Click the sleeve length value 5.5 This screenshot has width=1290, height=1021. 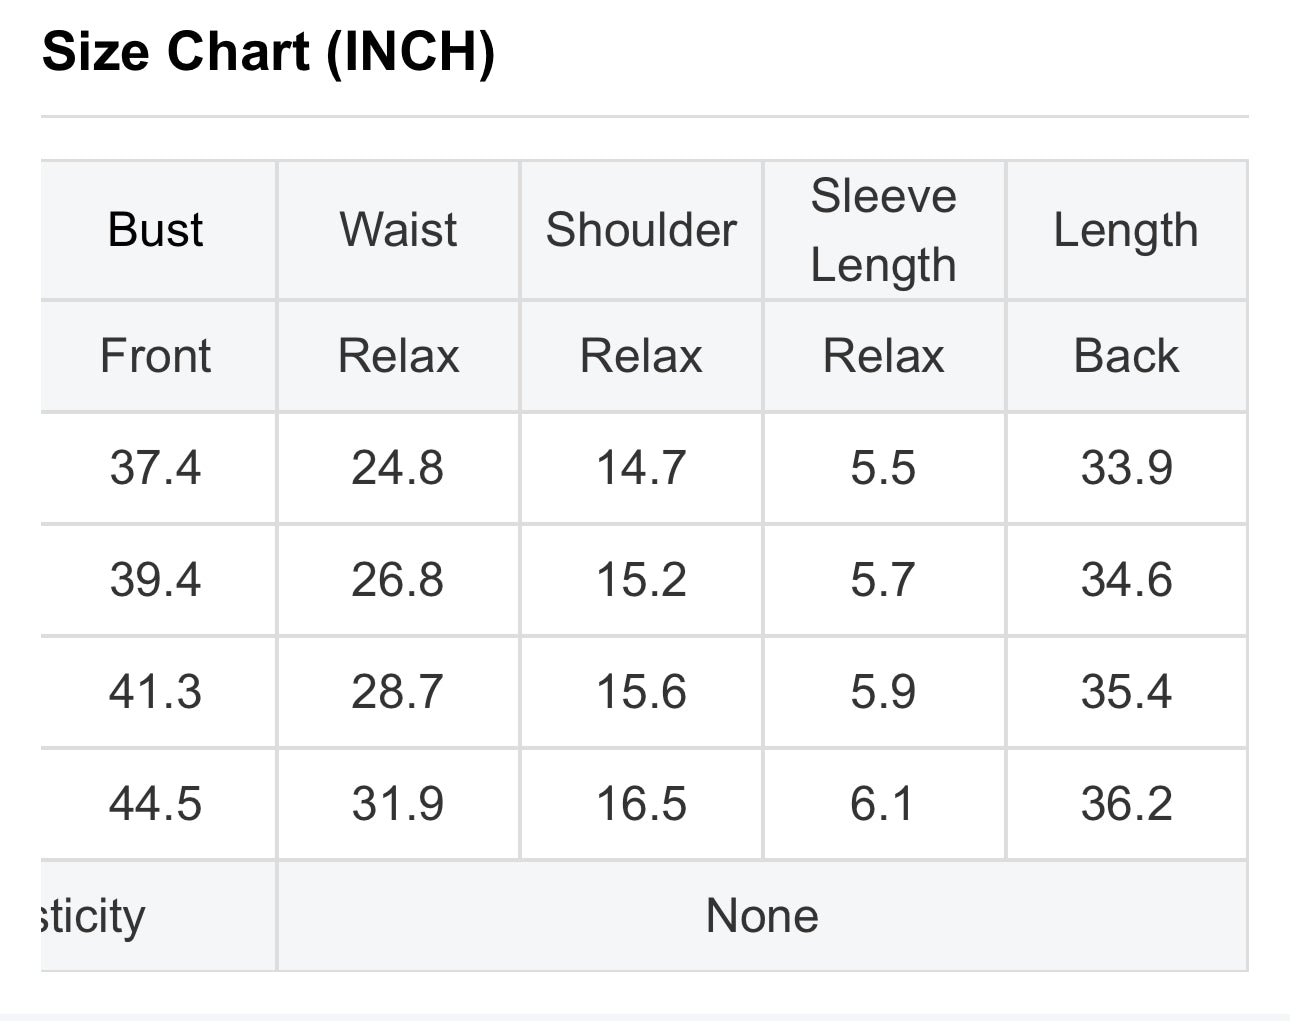[x=883, y=468]
